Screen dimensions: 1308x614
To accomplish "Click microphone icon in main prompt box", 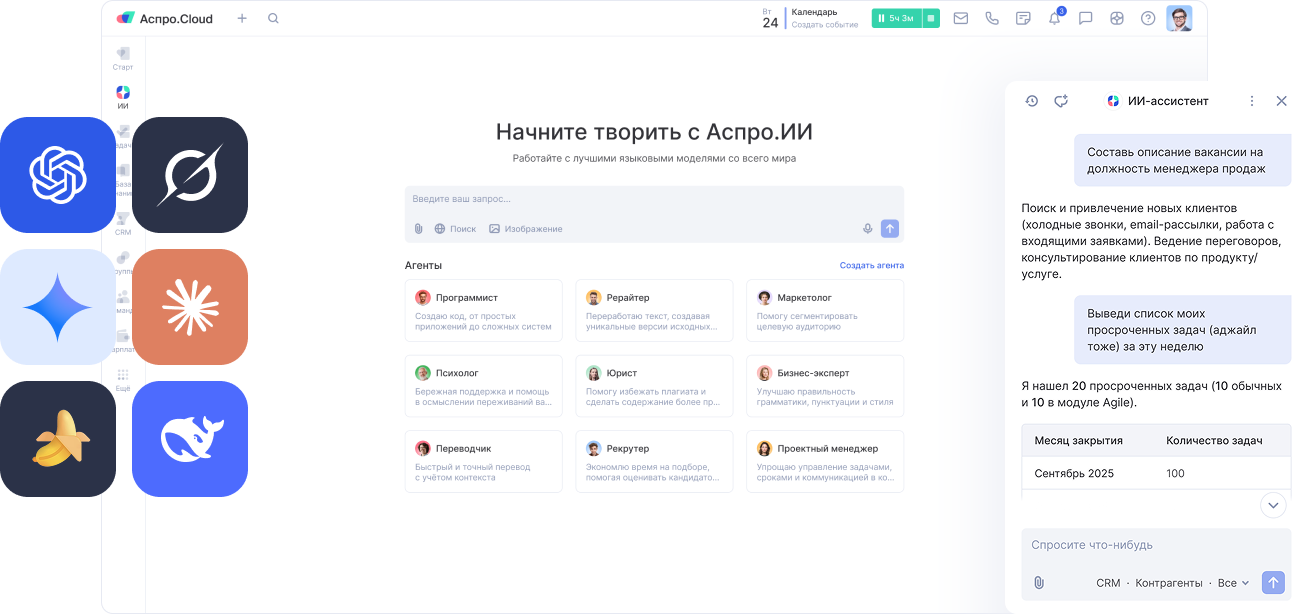I will coord(868,229).
